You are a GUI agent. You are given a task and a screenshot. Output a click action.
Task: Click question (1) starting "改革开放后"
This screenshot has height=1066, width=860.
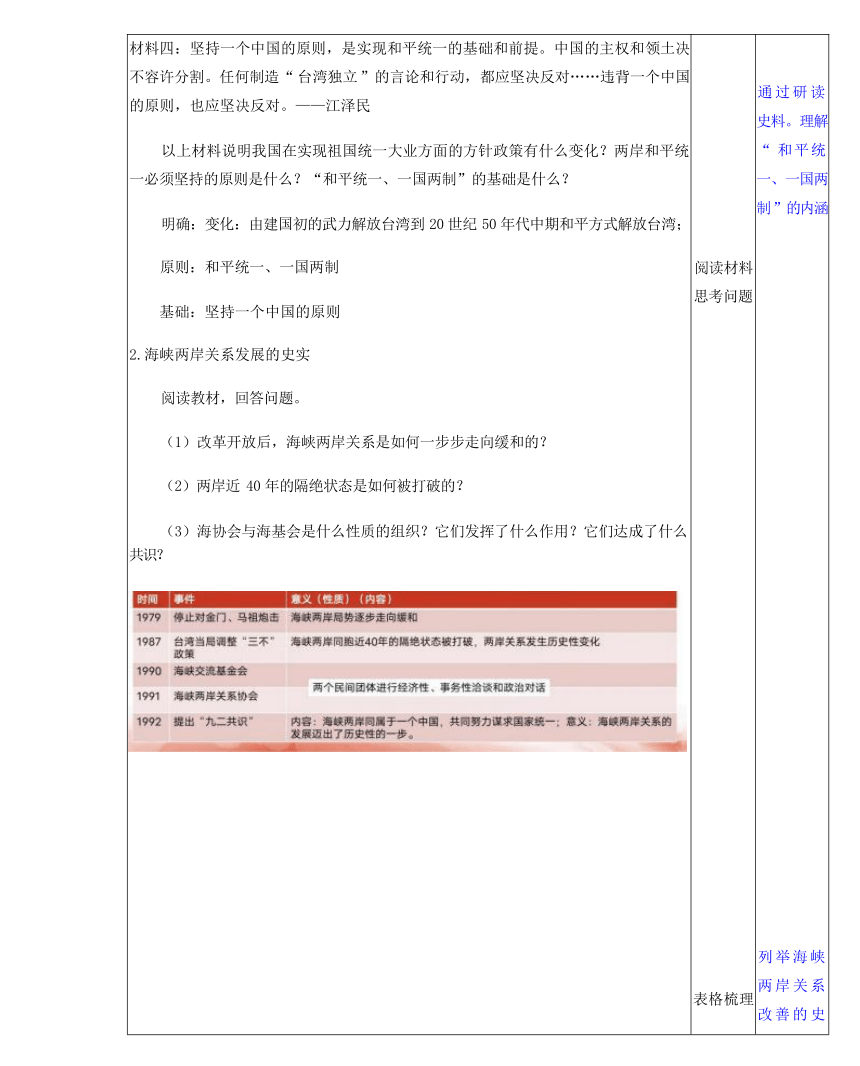point(356,442)
